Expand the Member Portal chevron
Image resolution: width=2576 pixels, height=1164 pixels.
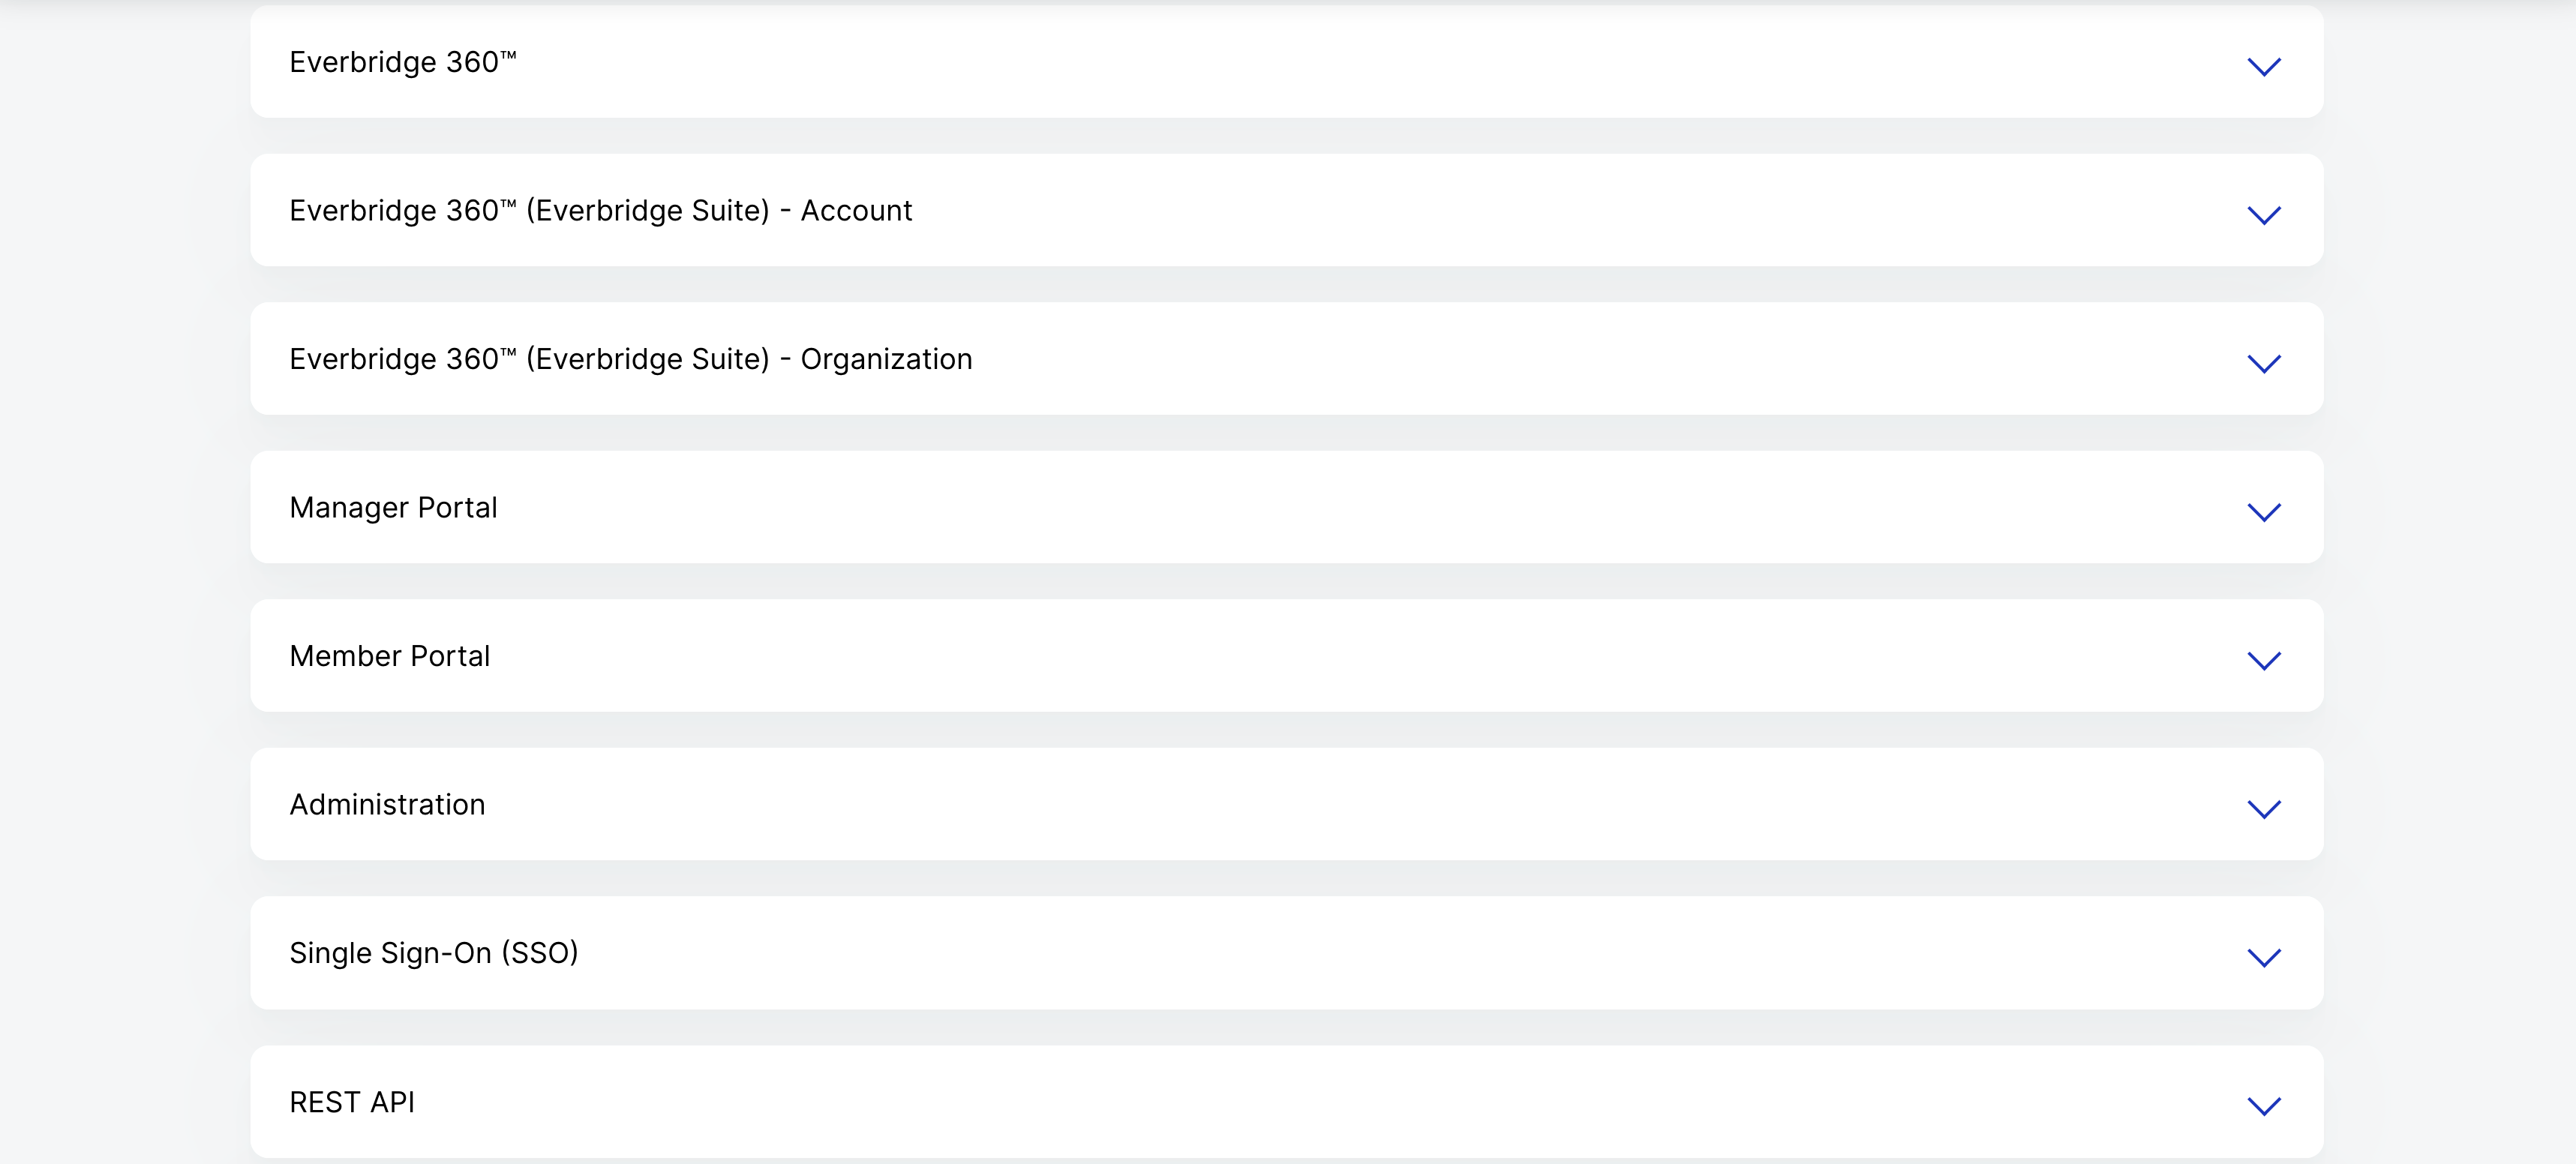click(2263, 660)
